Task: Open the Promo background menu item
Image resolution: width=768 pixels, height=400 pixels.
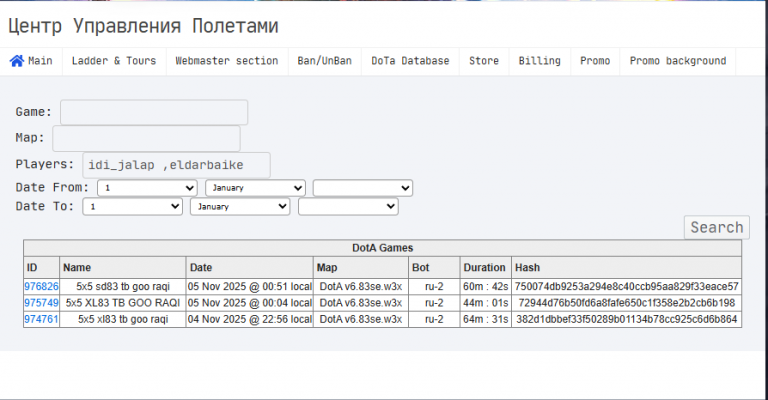Action: coord(678,61)
